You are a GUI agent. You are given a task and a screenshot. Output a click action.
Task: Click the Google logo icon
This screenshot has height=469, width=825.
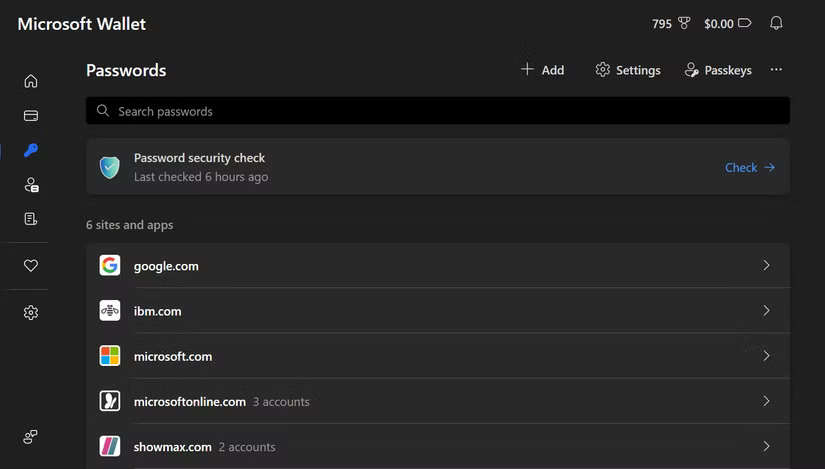click(109, 265)
